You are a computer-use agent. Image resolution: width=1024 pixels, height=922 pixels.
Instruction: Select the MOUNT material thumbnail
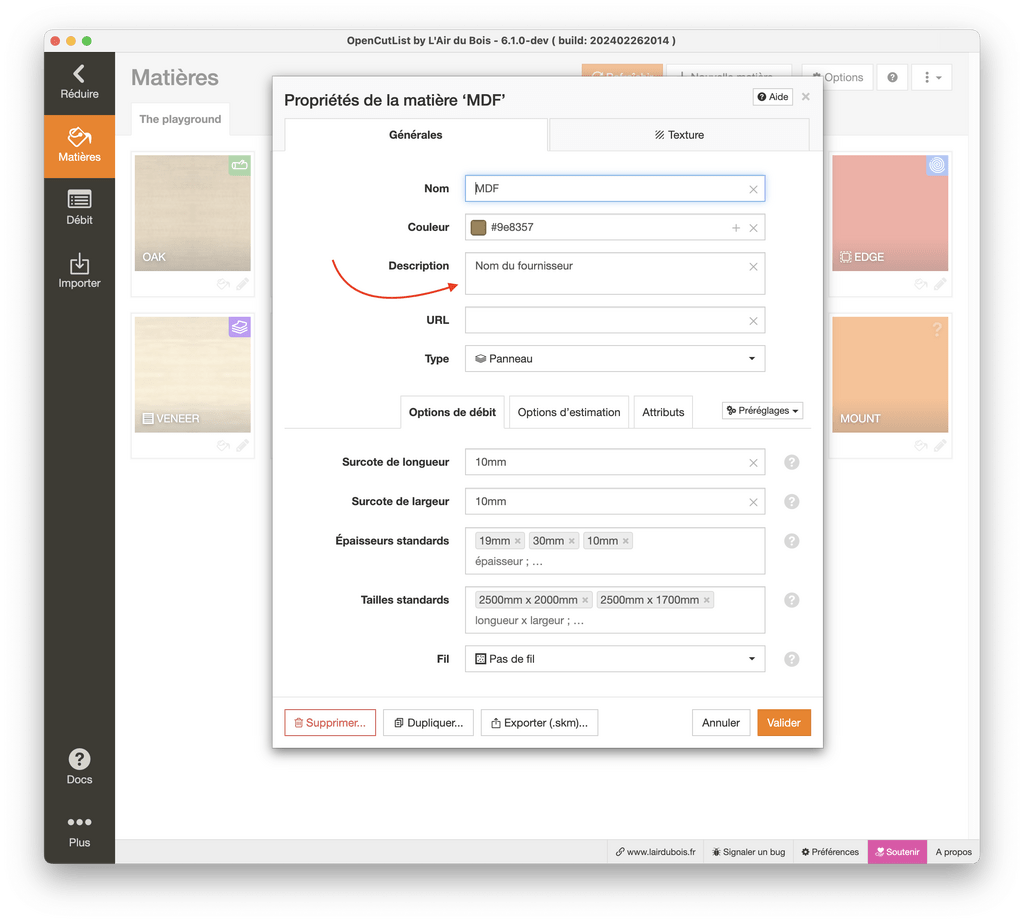[x=890, y=374]
